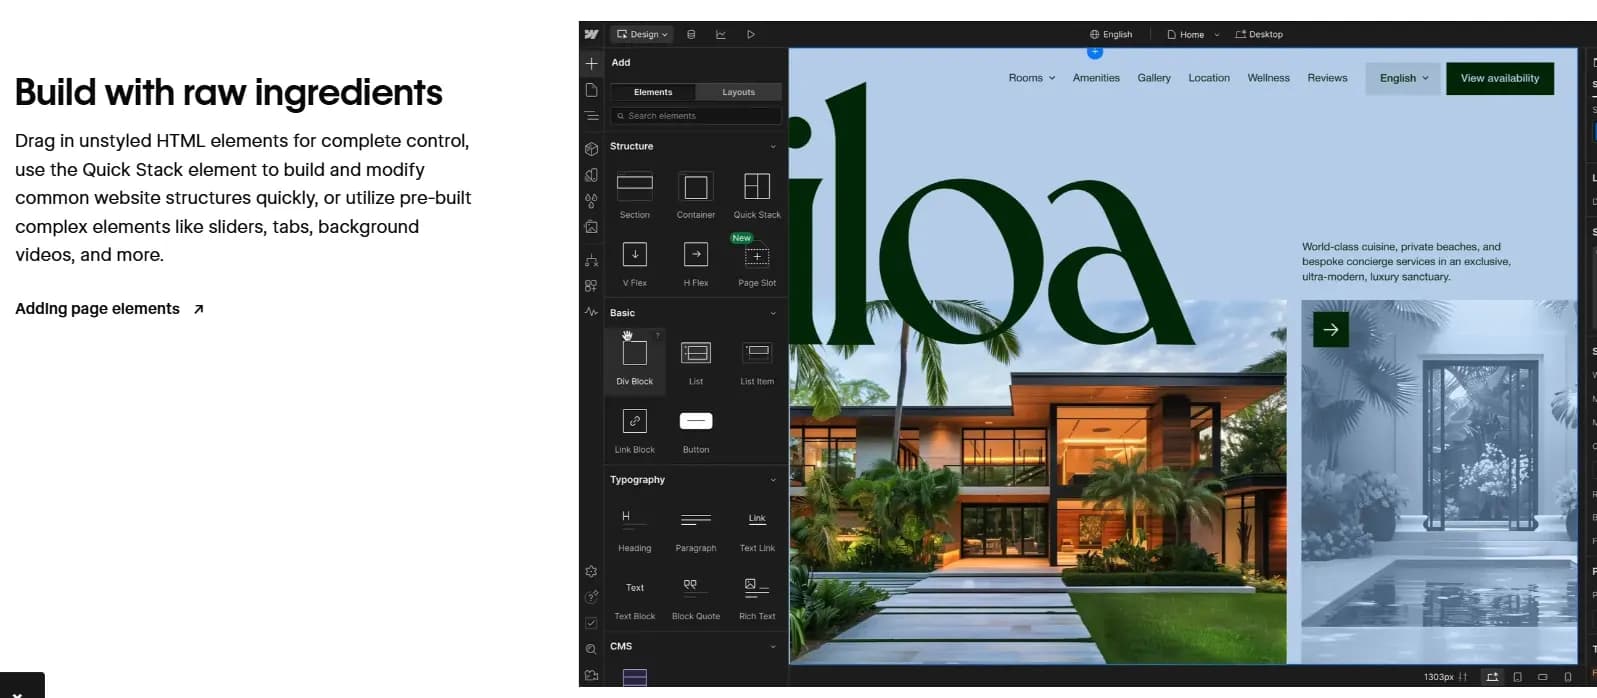Click the Search elements field

(x=696, y=116)
